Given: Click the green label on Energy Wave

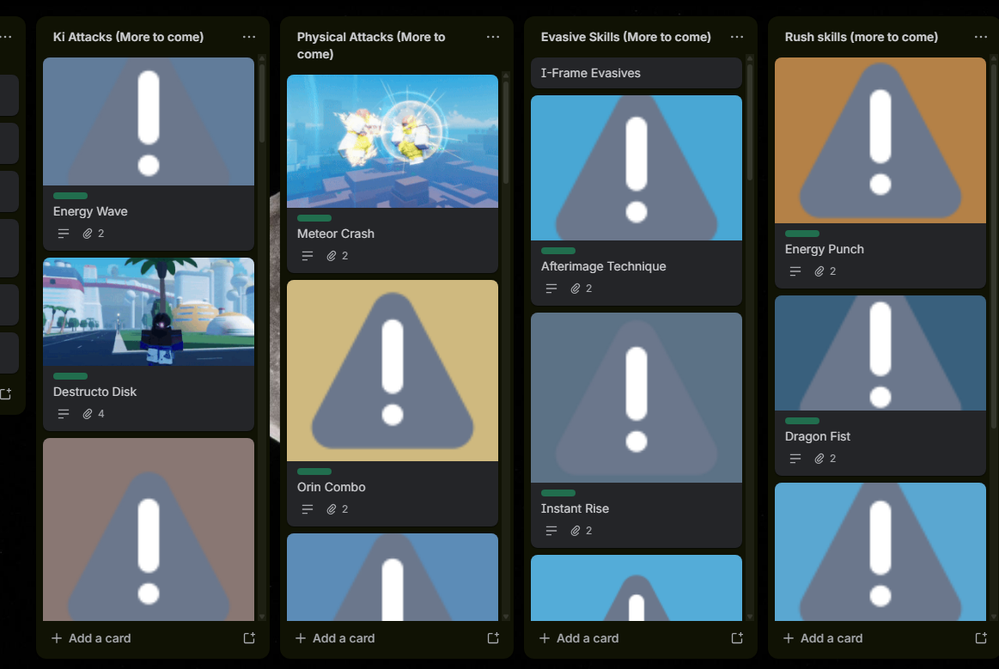Looking at the screenshot, I should 70,196.
